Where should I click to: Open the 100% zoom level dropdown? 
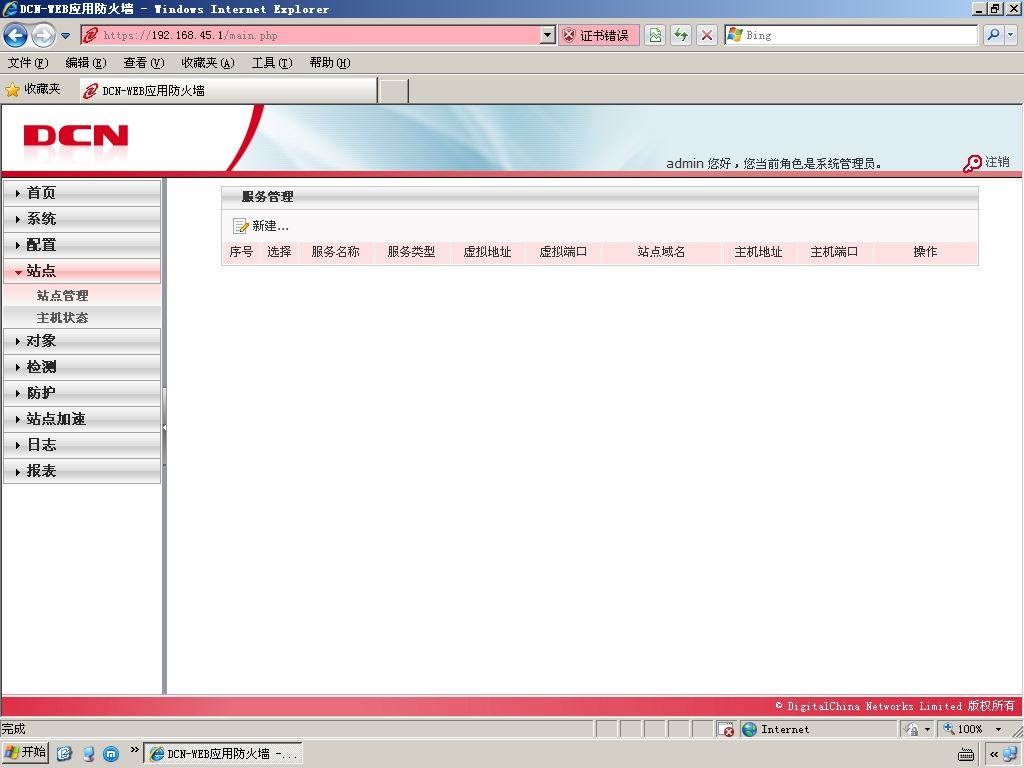[x=999, y=729]
